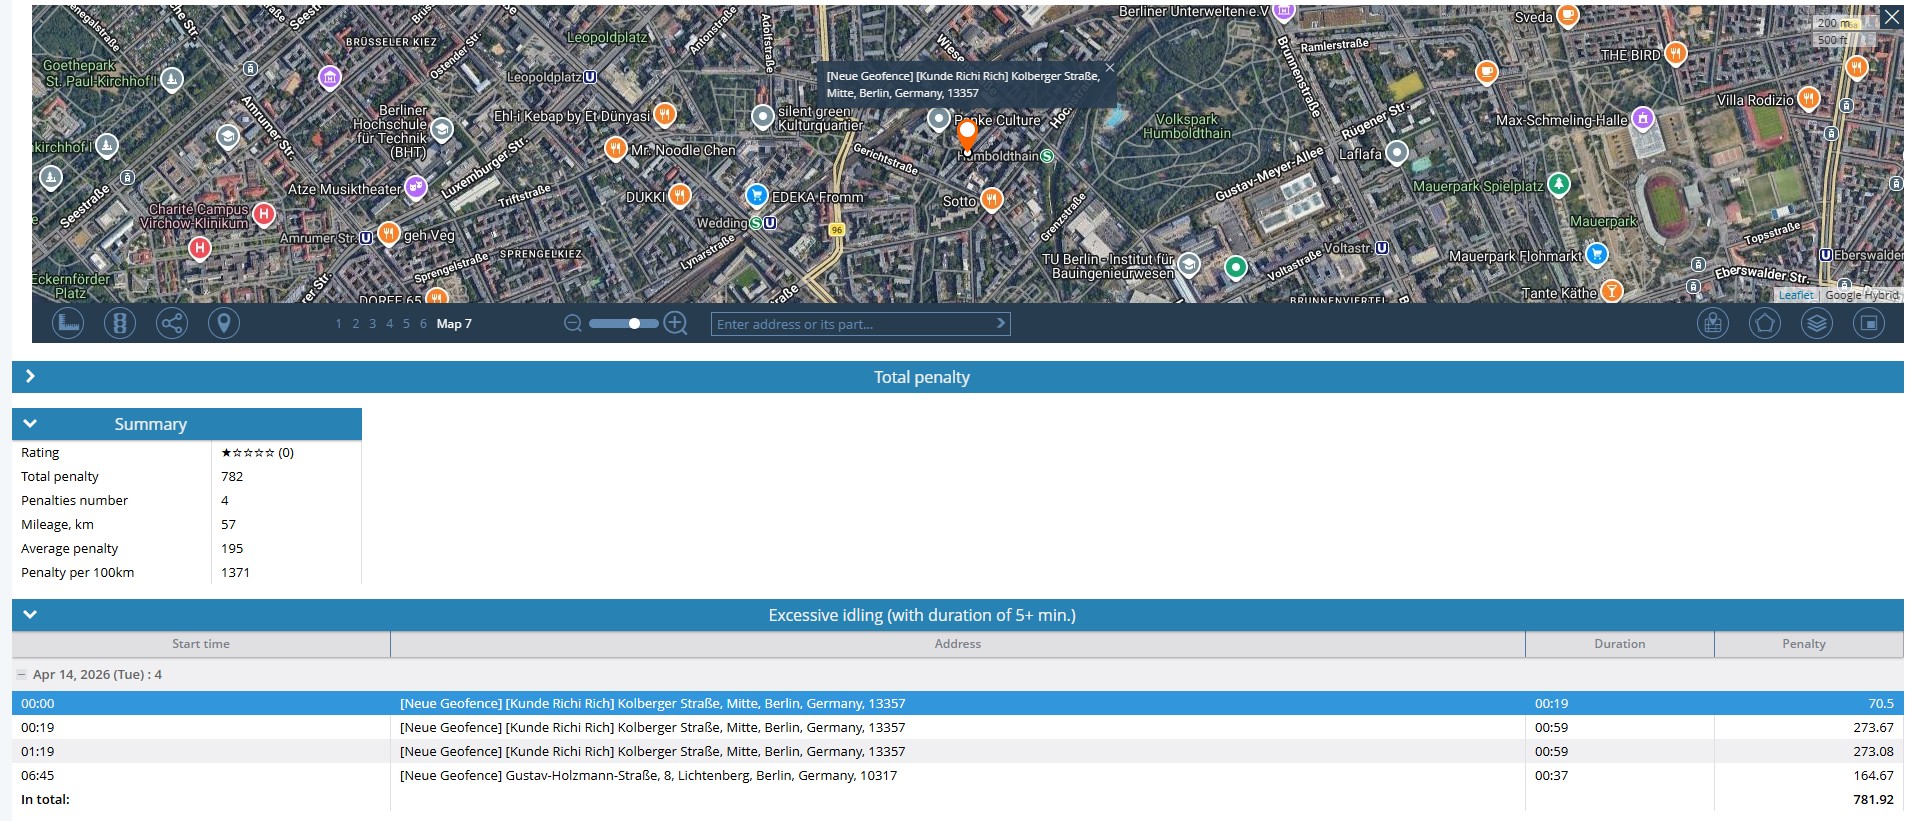Viewport: 1918px width, 821px height.
Task: Click the map zoom slider handle
Action: tap(634, 323)
